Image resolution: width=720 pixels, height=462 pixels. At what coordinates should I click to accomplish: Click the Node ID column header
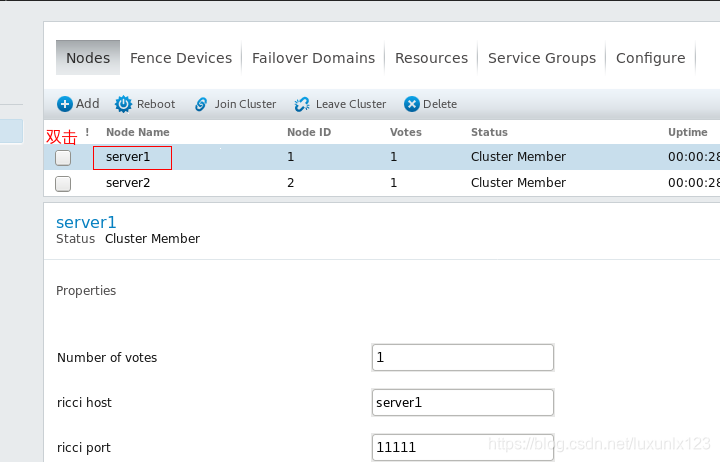[309, 132]
